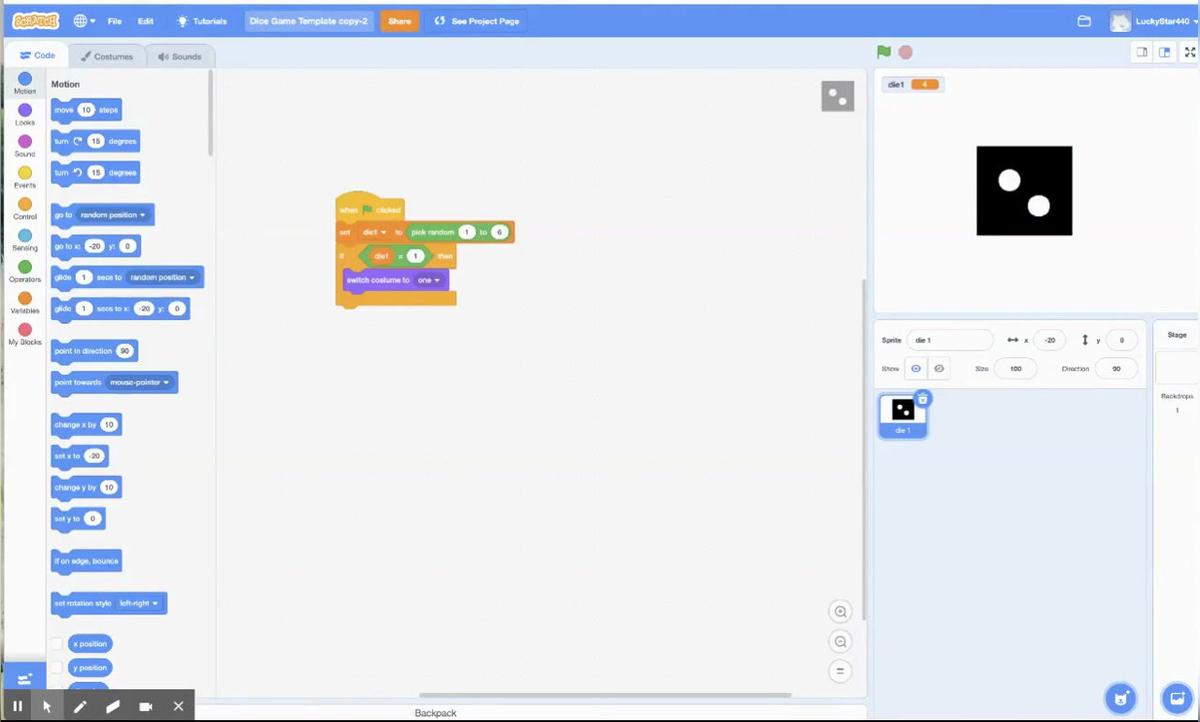Open the language globe dropdown

click(85, 21)
